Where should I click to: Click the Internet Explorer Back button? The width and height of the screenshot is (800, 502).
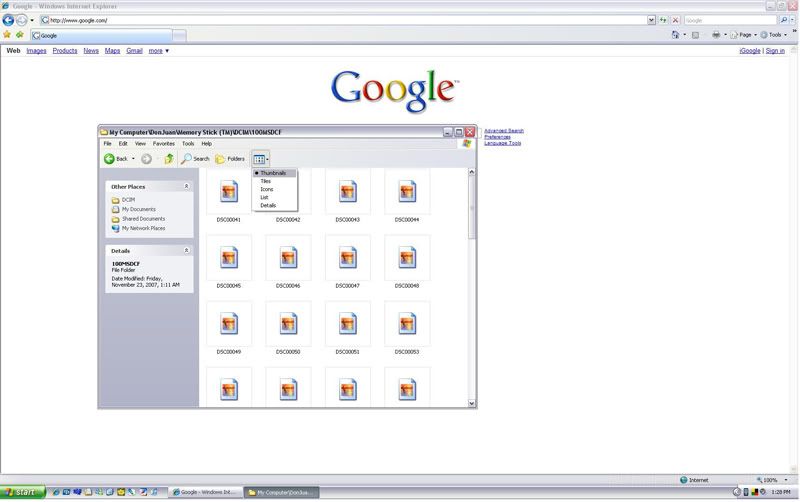(x=8, y=20)
